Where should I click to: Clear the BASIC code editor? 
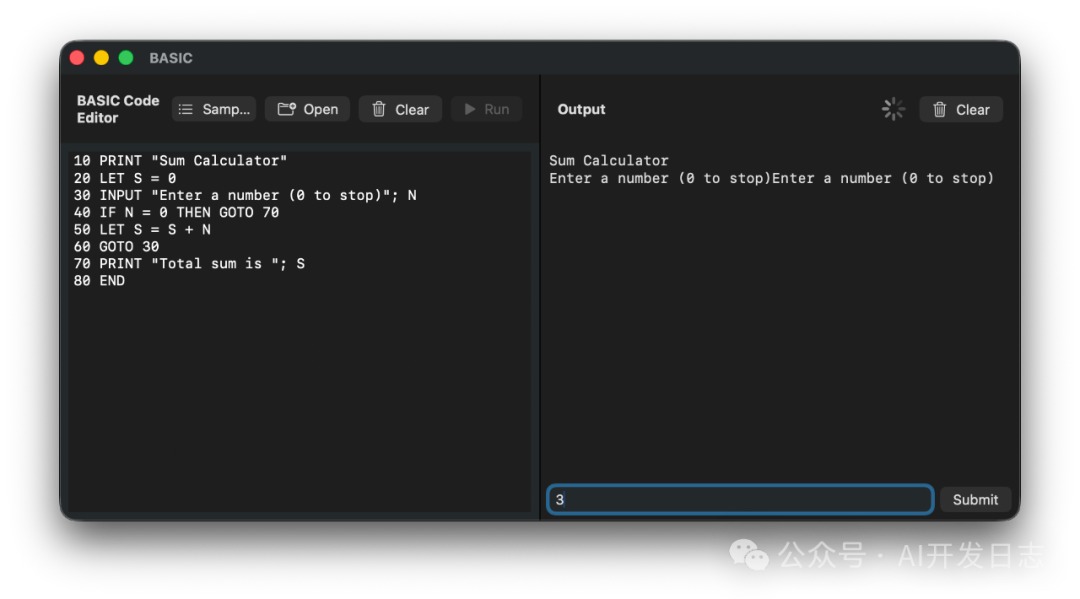pos(400,109)
